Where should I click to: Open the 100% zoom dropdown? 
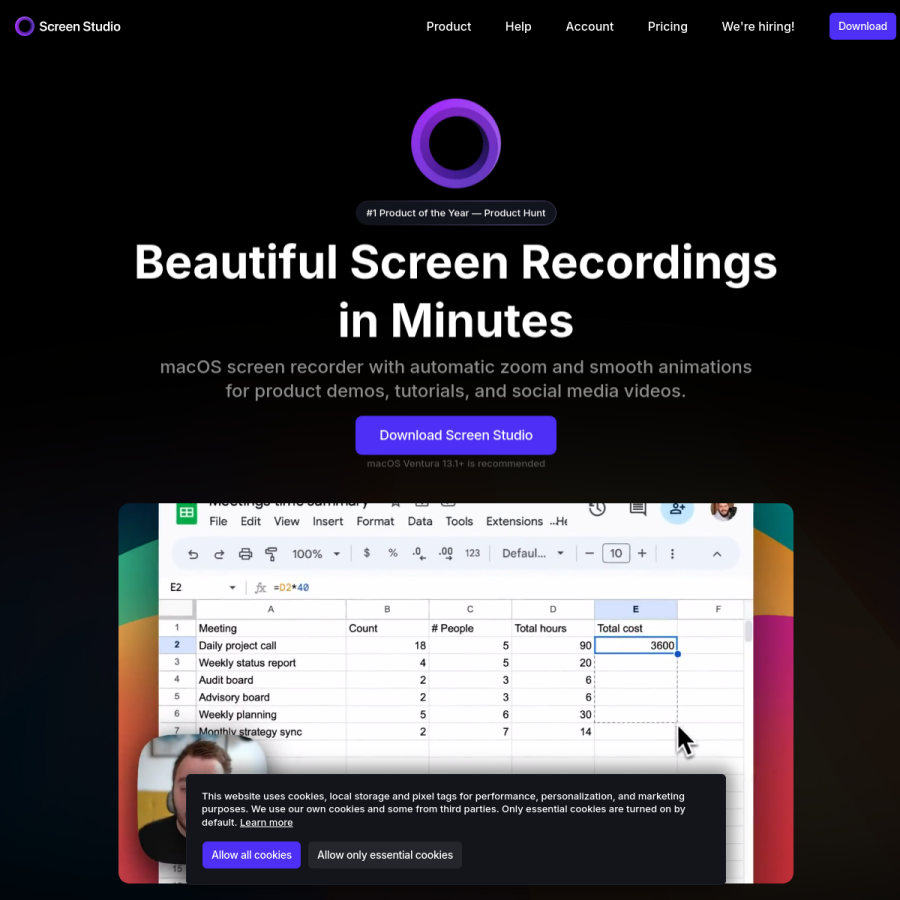[x=316, y=554]
